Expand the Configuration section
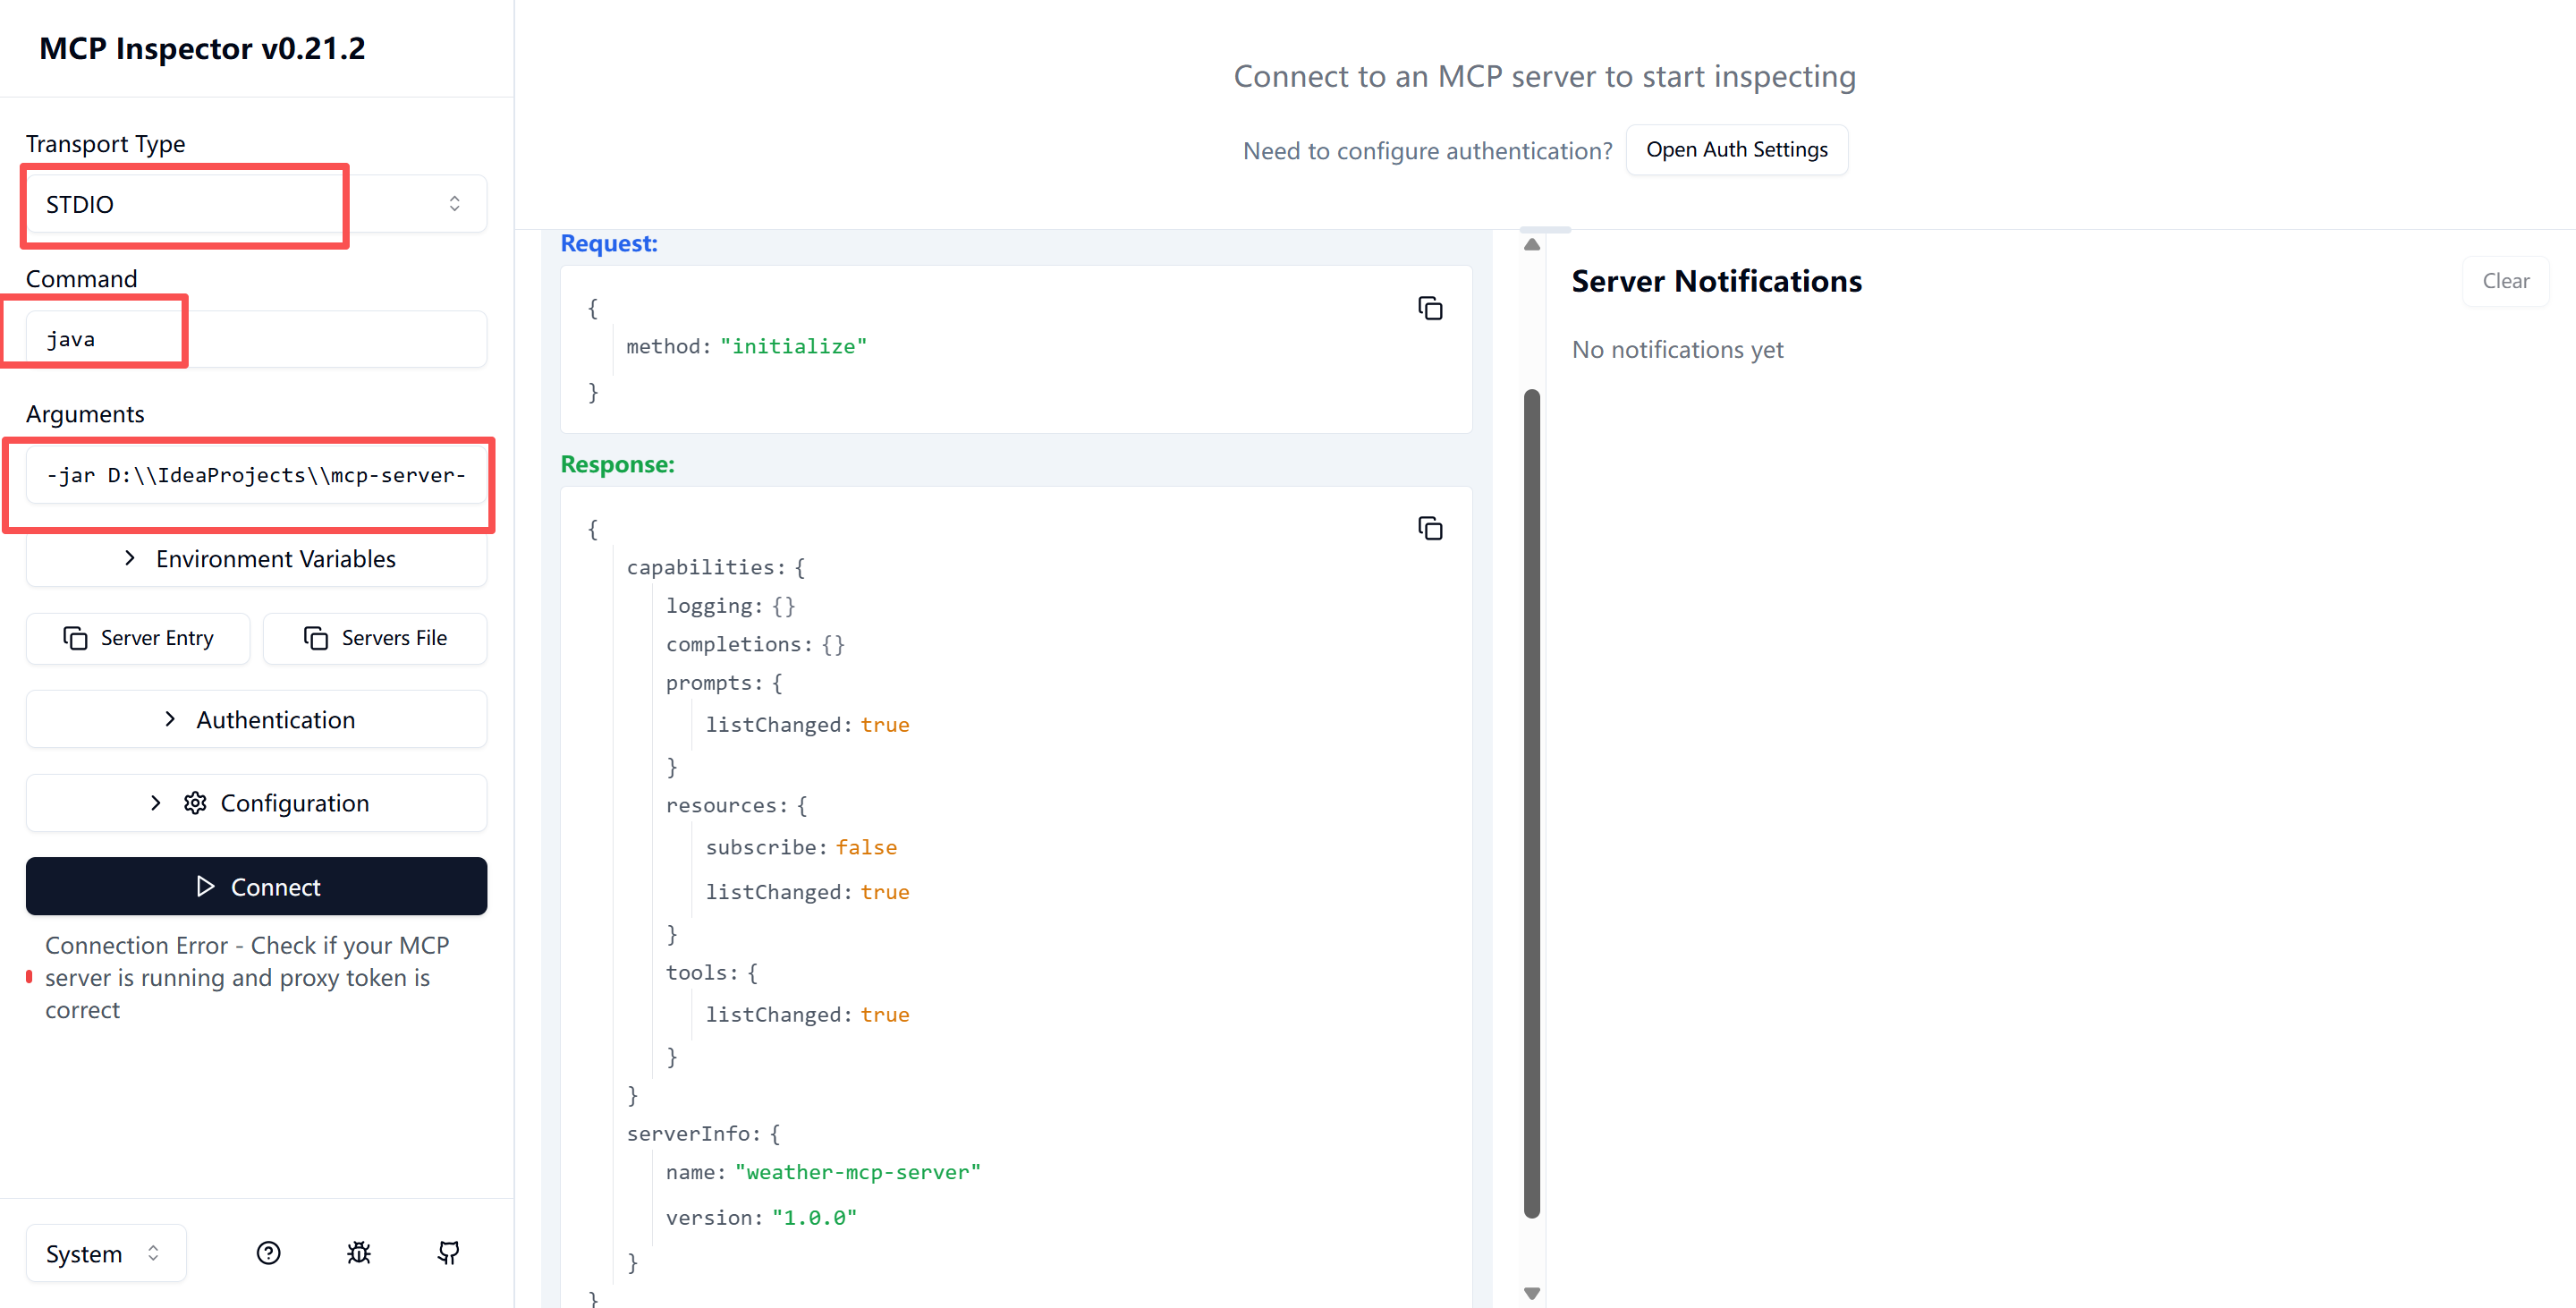Viewport: 2576px width, 1308px height. click(x=256, y=803)
